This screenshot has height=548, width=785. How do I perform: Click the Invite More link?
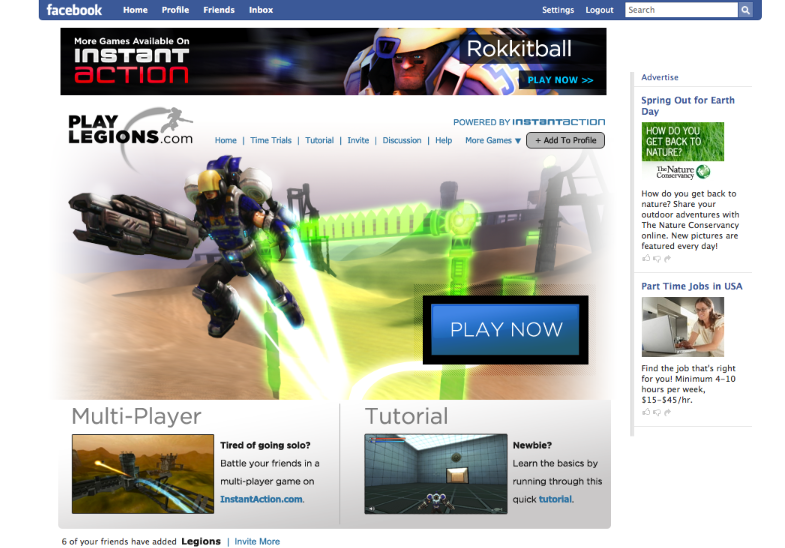click(x=257, y=541)
